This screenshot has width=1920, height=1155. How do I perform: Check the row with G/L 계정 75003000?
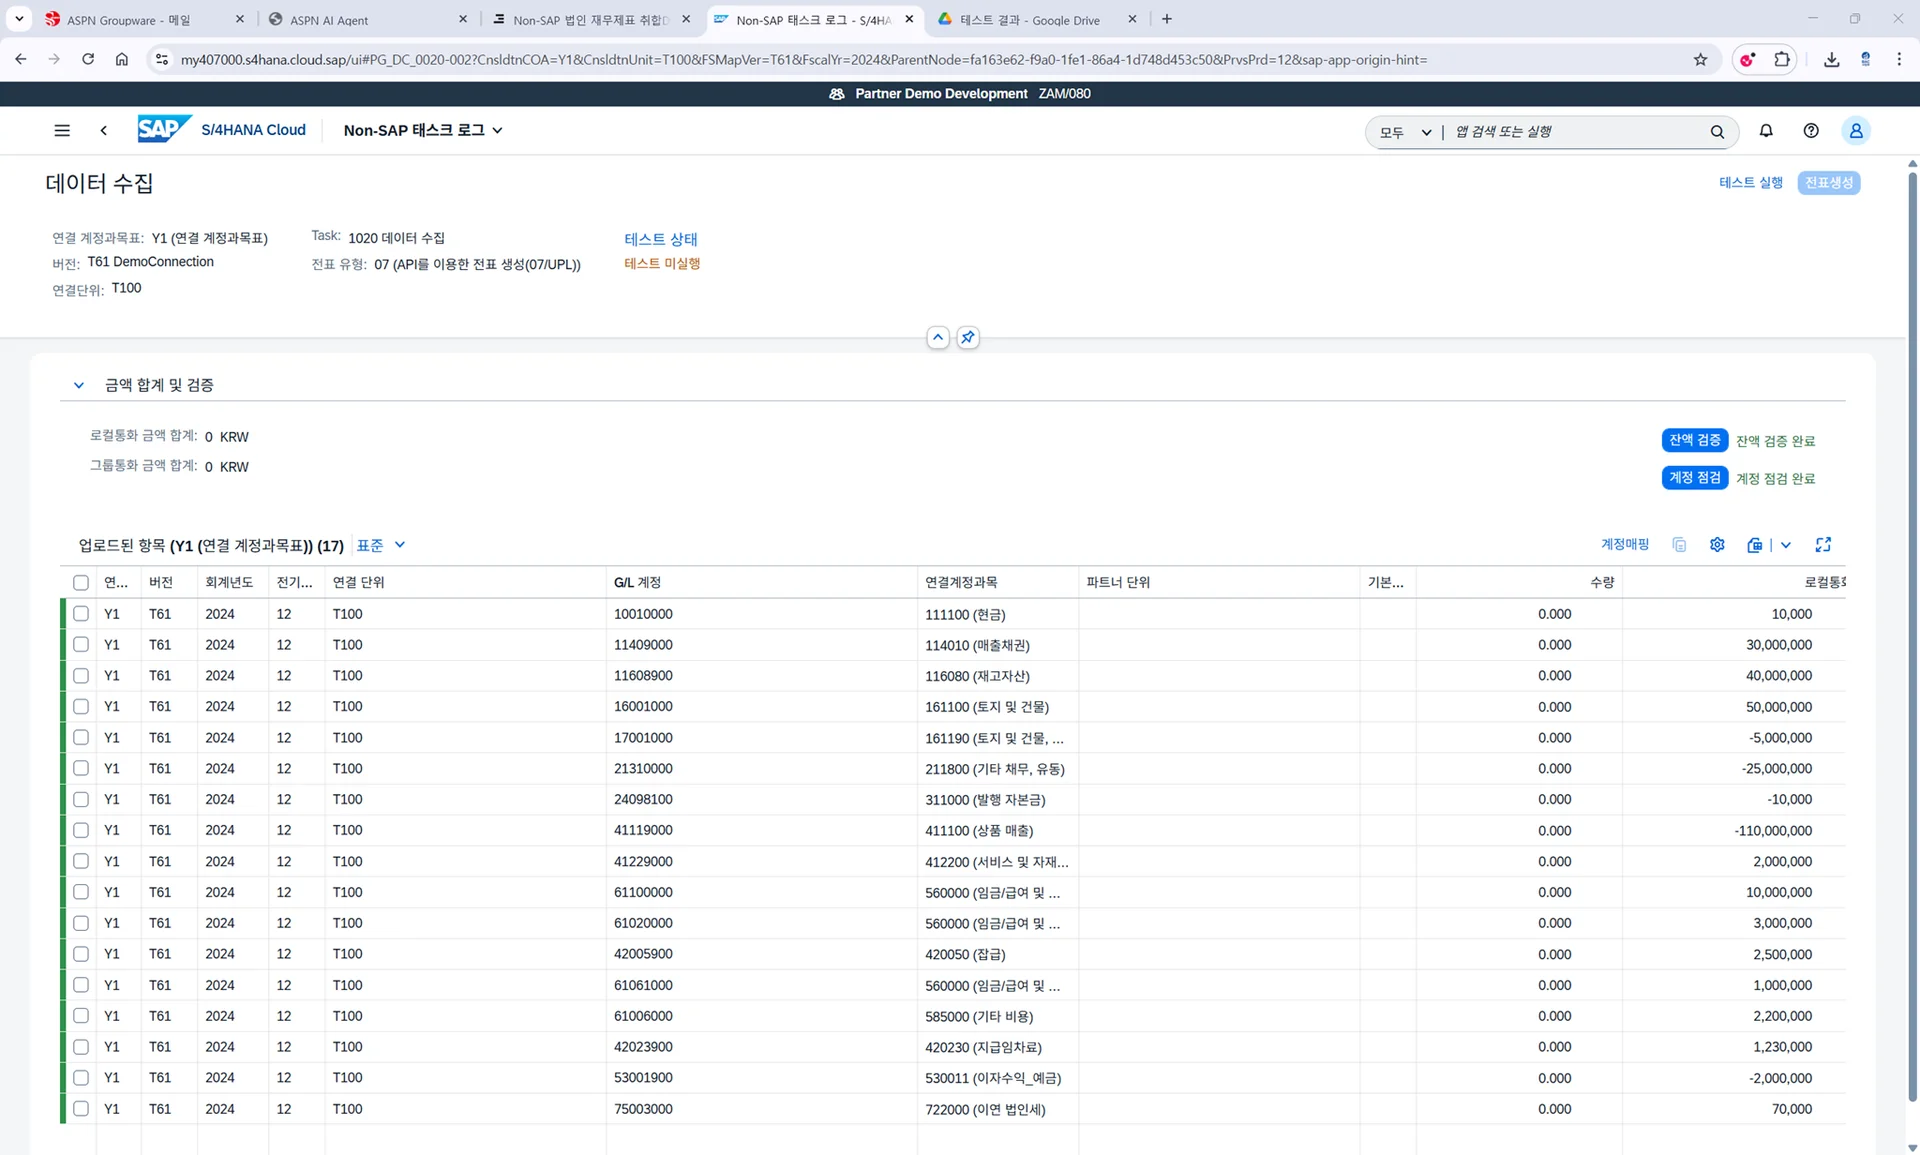81,1109
